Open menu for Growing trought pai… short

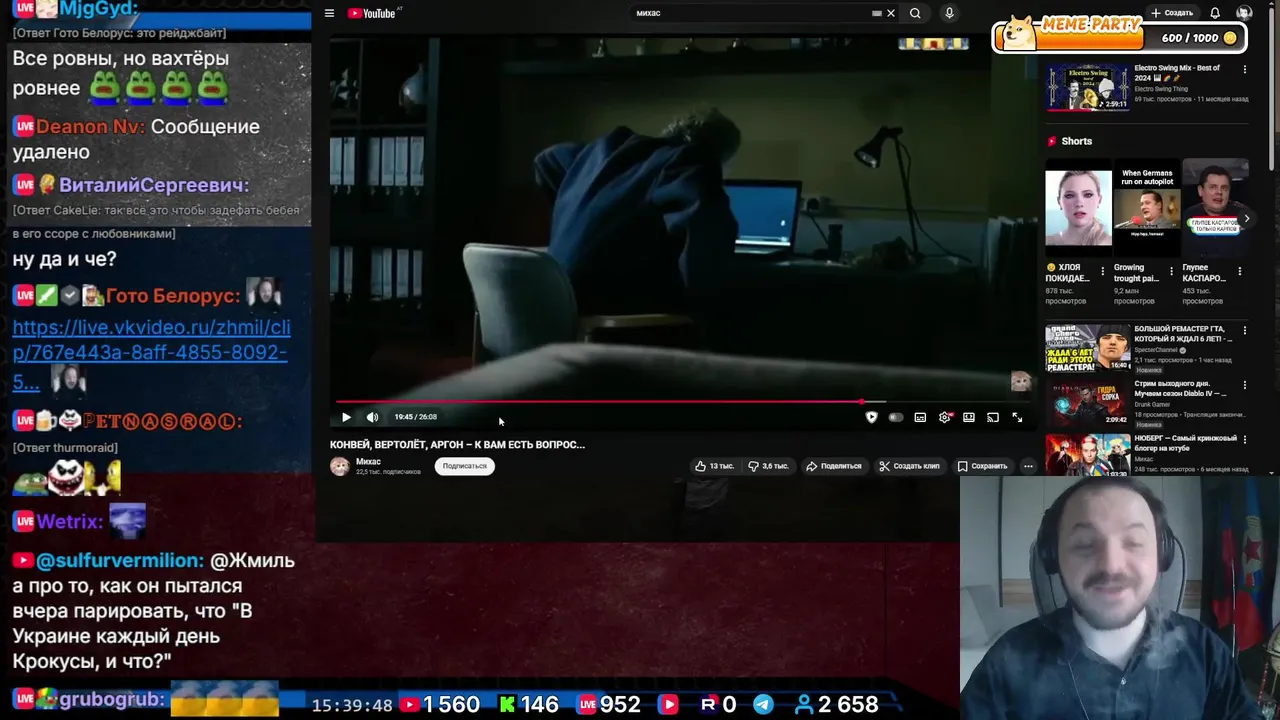pyautogui.click(x=1171, y=271)
